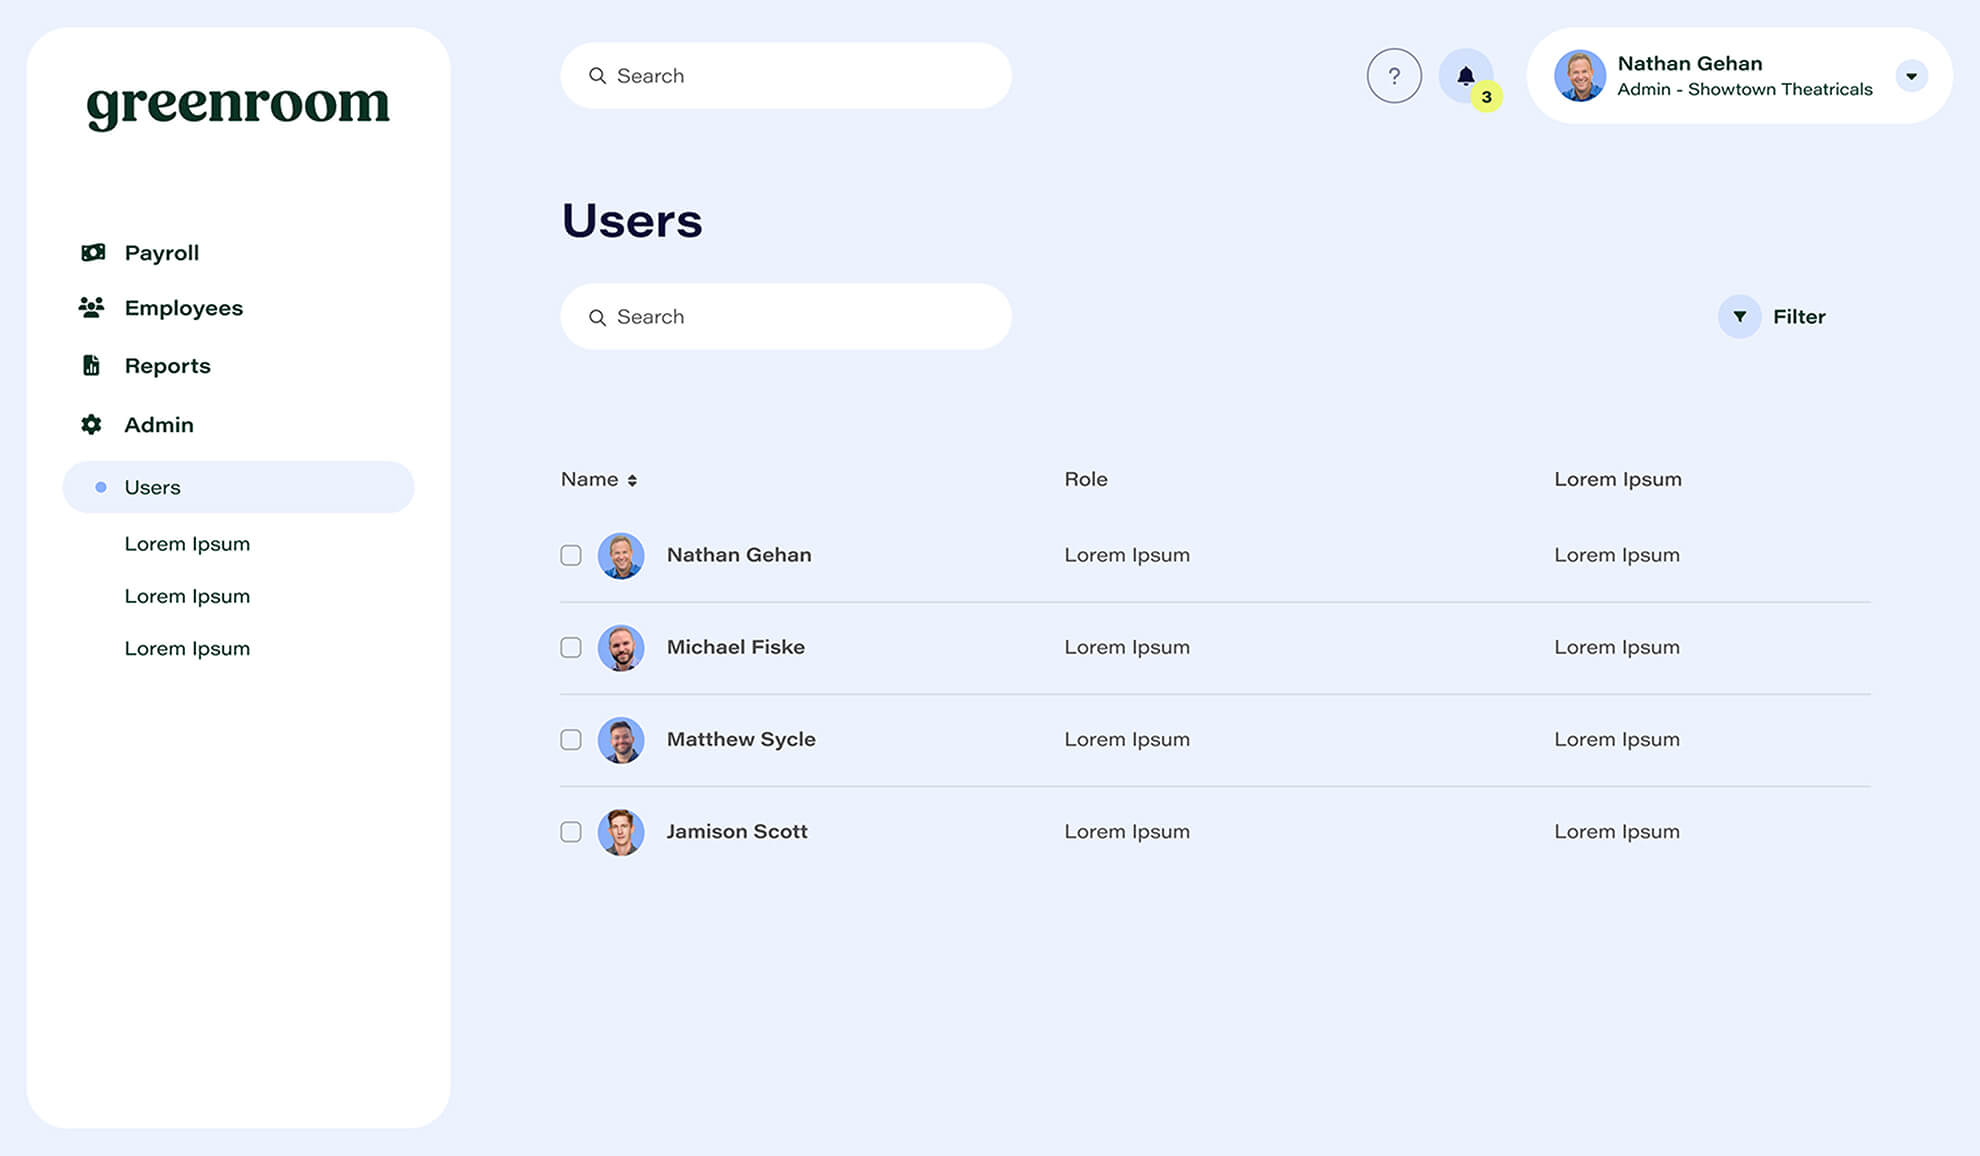This screenshot has height=1156, width=1980.
Task: Open the help question mark icon
Action: point(1394,76)
